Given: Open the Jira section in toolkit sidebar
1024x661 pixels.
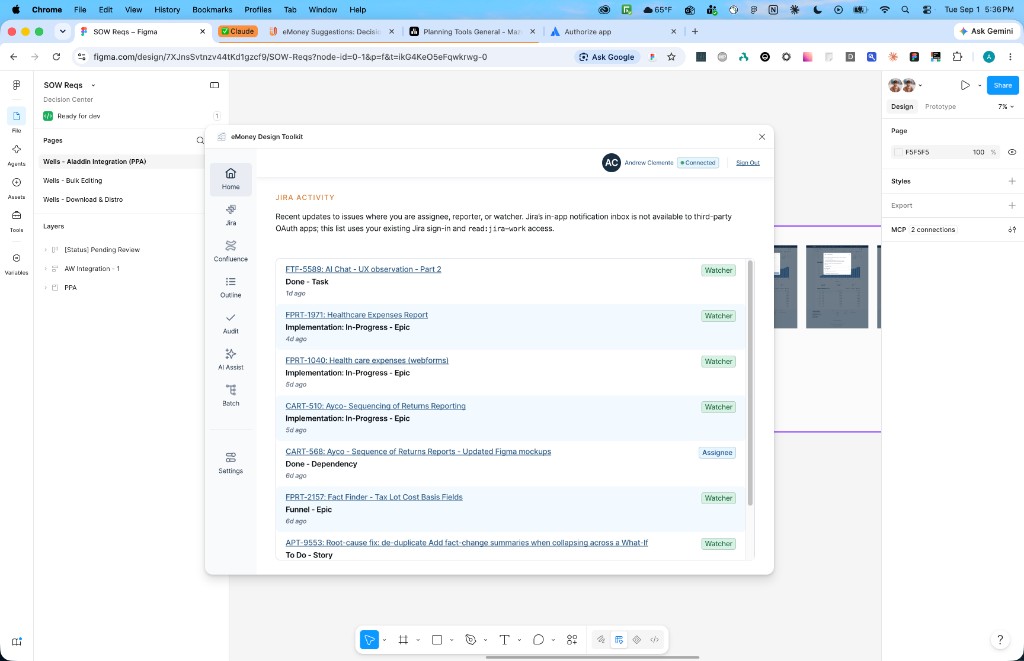Looking at the screenshot, I should pyautogui.click(x=231, y=215).
